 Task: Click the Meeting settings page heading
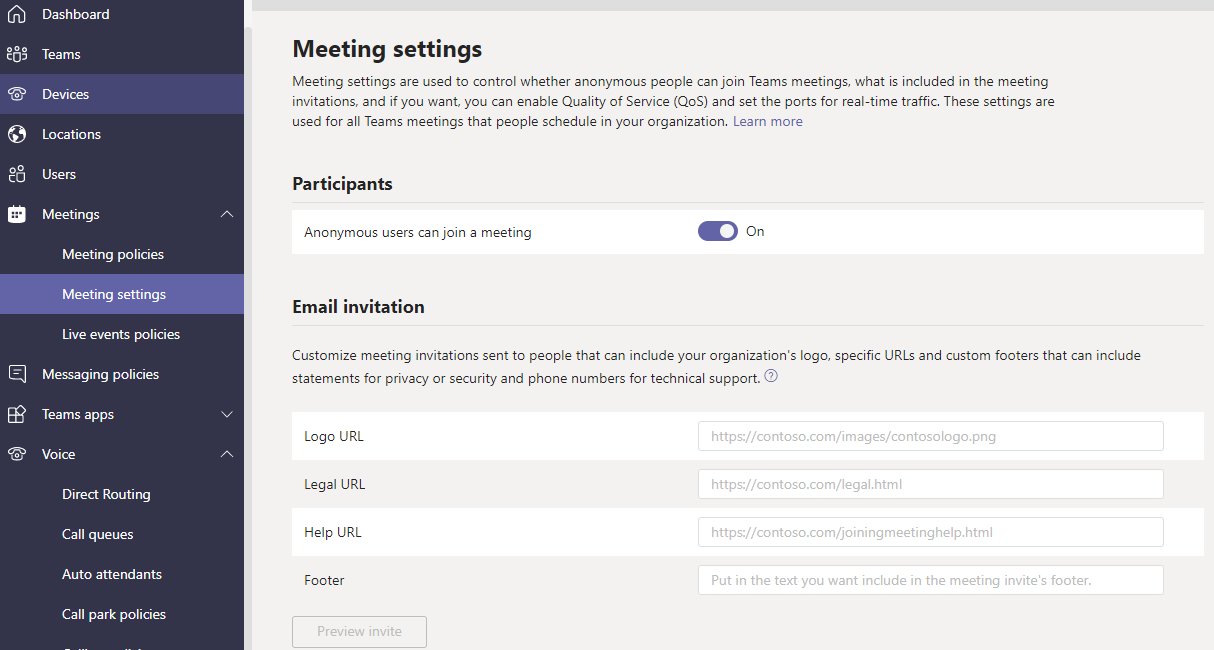387,48
